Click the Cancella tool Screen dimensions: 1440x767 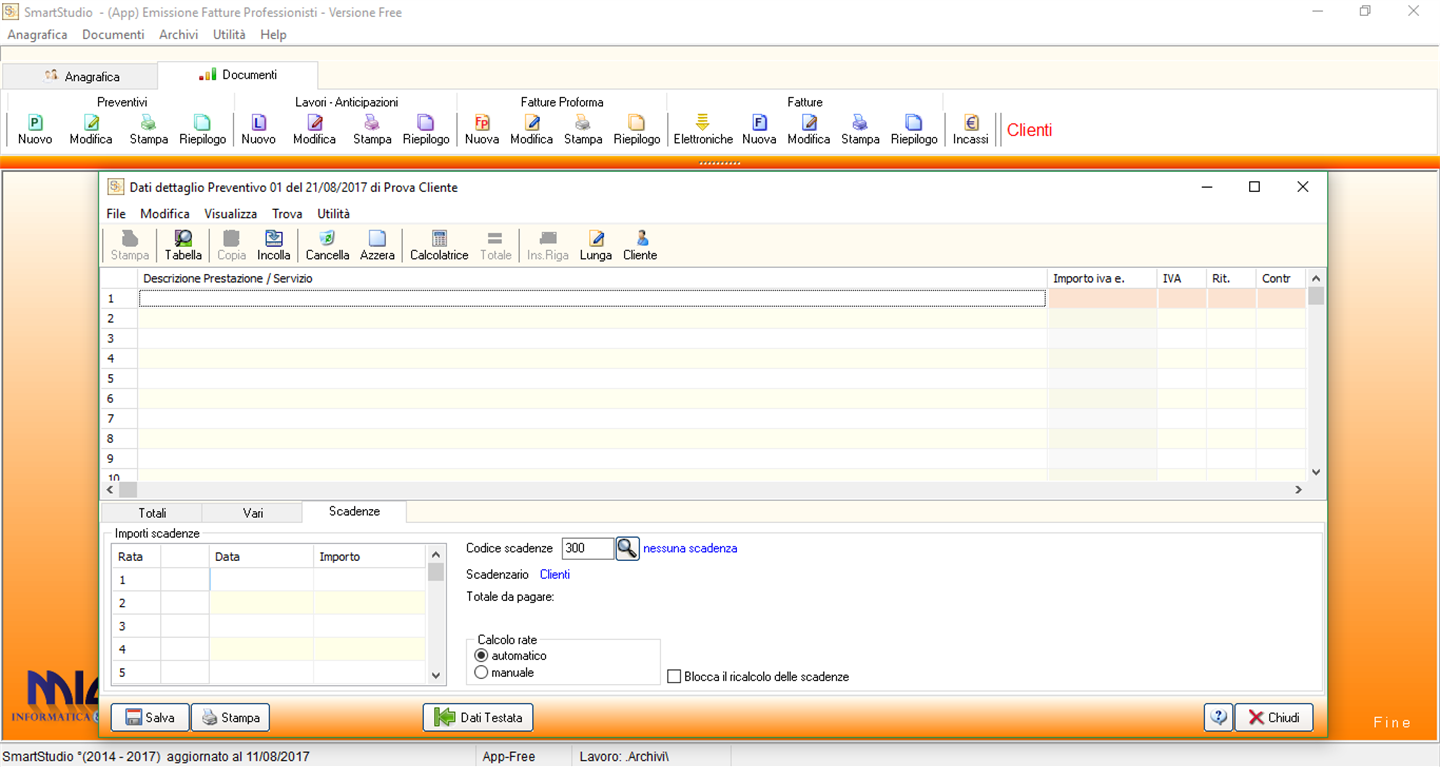327,246
